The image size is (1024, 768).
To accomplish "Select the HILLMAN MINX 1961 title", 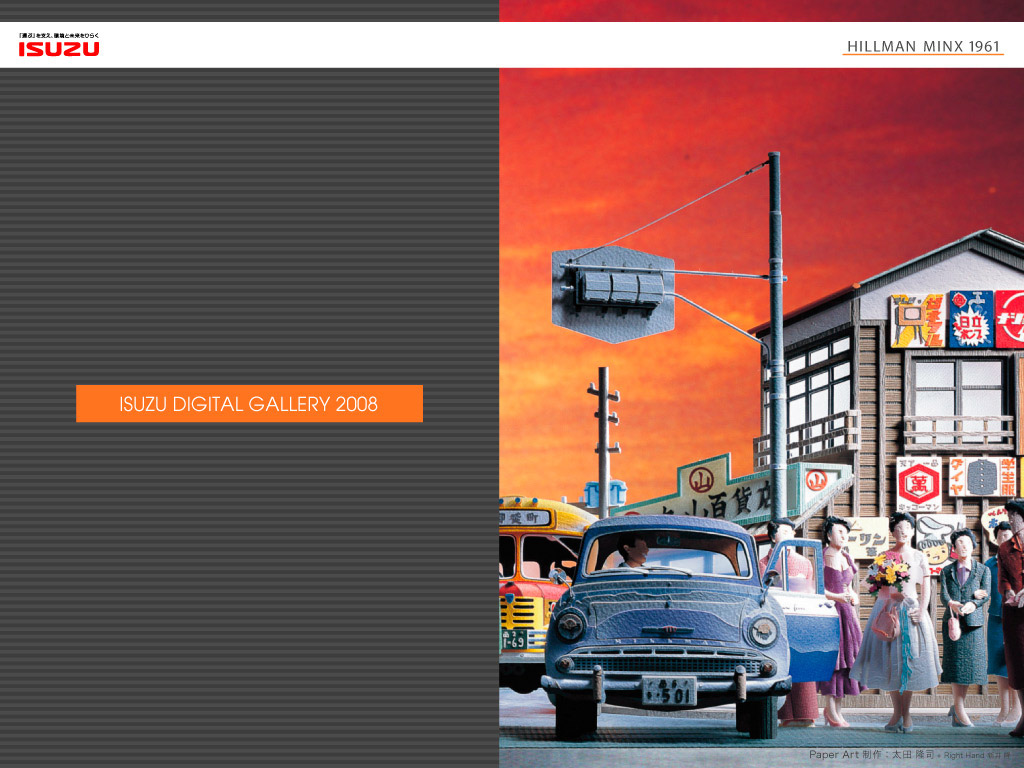I will [923, 46].
